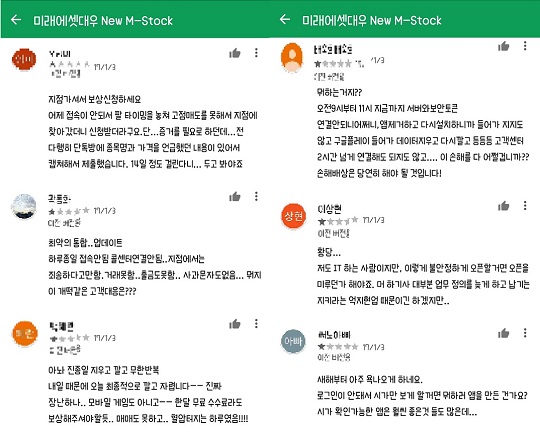540x435 pixels.
Task: Tap the star rating under 이상현
Action: pyautogui.click(x=338, y=220)
